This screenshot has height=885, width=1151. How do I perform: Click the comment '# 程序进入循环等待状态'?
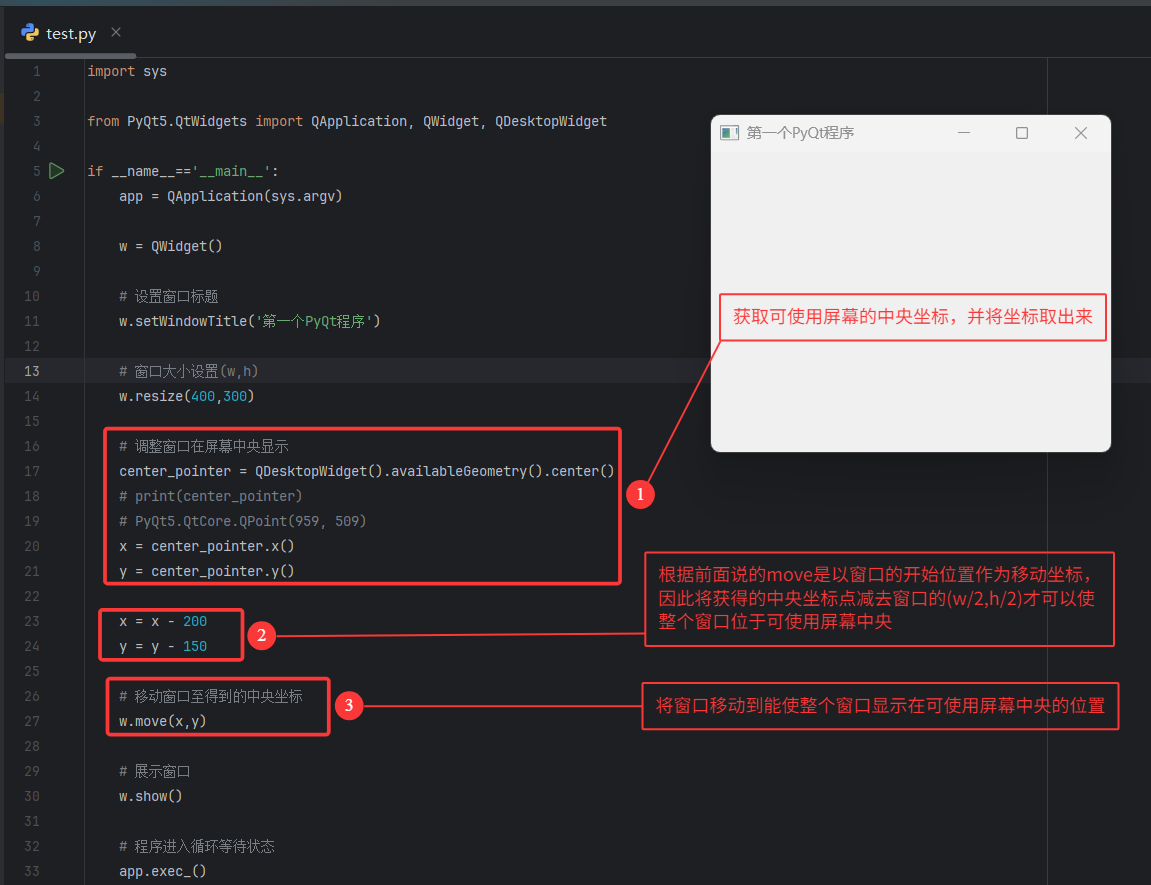pos(197,846)
